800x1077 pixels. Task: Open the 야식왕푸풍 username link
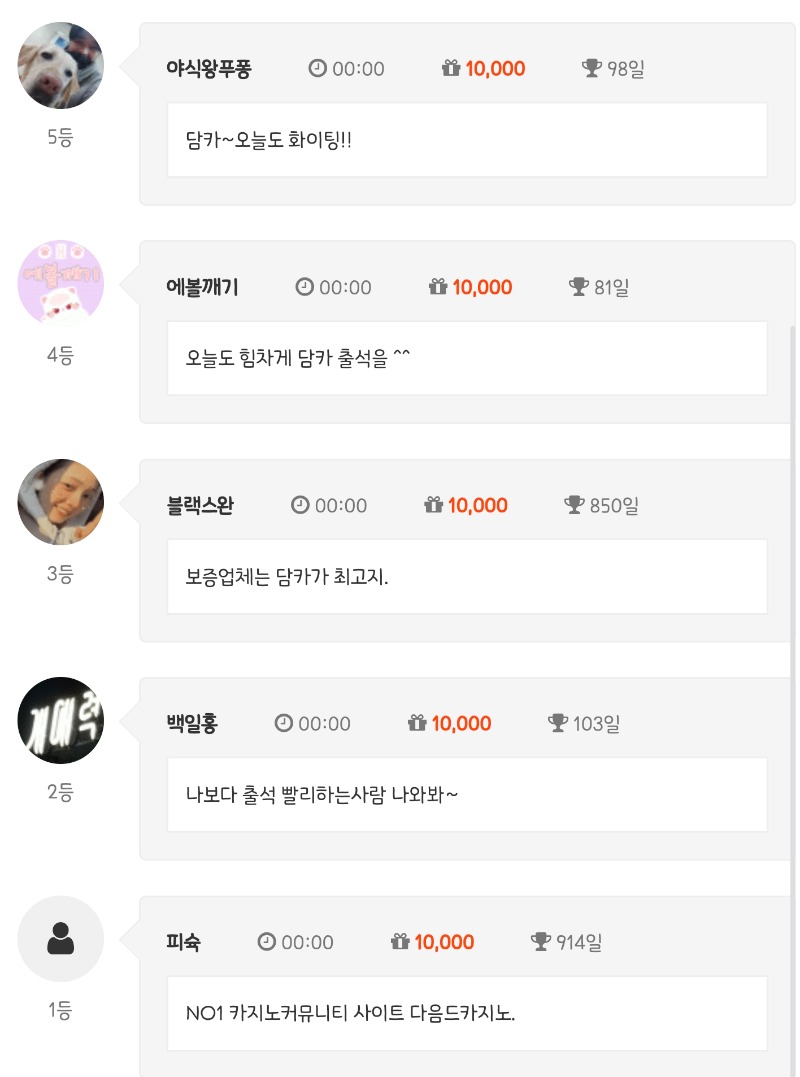tap(209, 69)
